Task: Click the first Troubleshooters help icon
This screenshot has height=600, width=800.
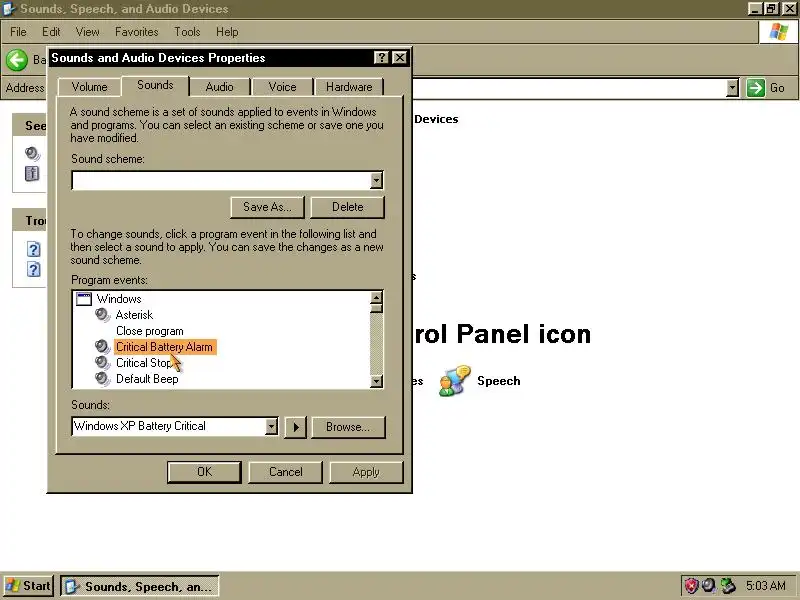Action: click(34, 249)
